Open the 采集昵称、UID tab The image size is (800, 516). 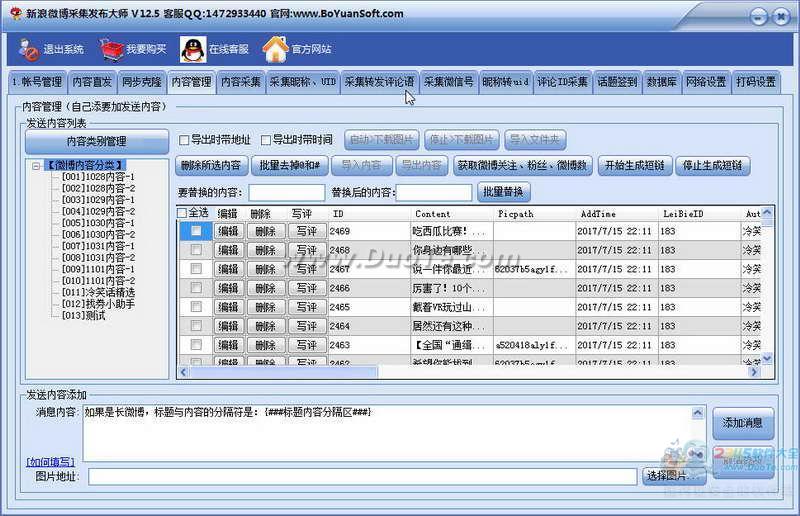tap(303, 82)
